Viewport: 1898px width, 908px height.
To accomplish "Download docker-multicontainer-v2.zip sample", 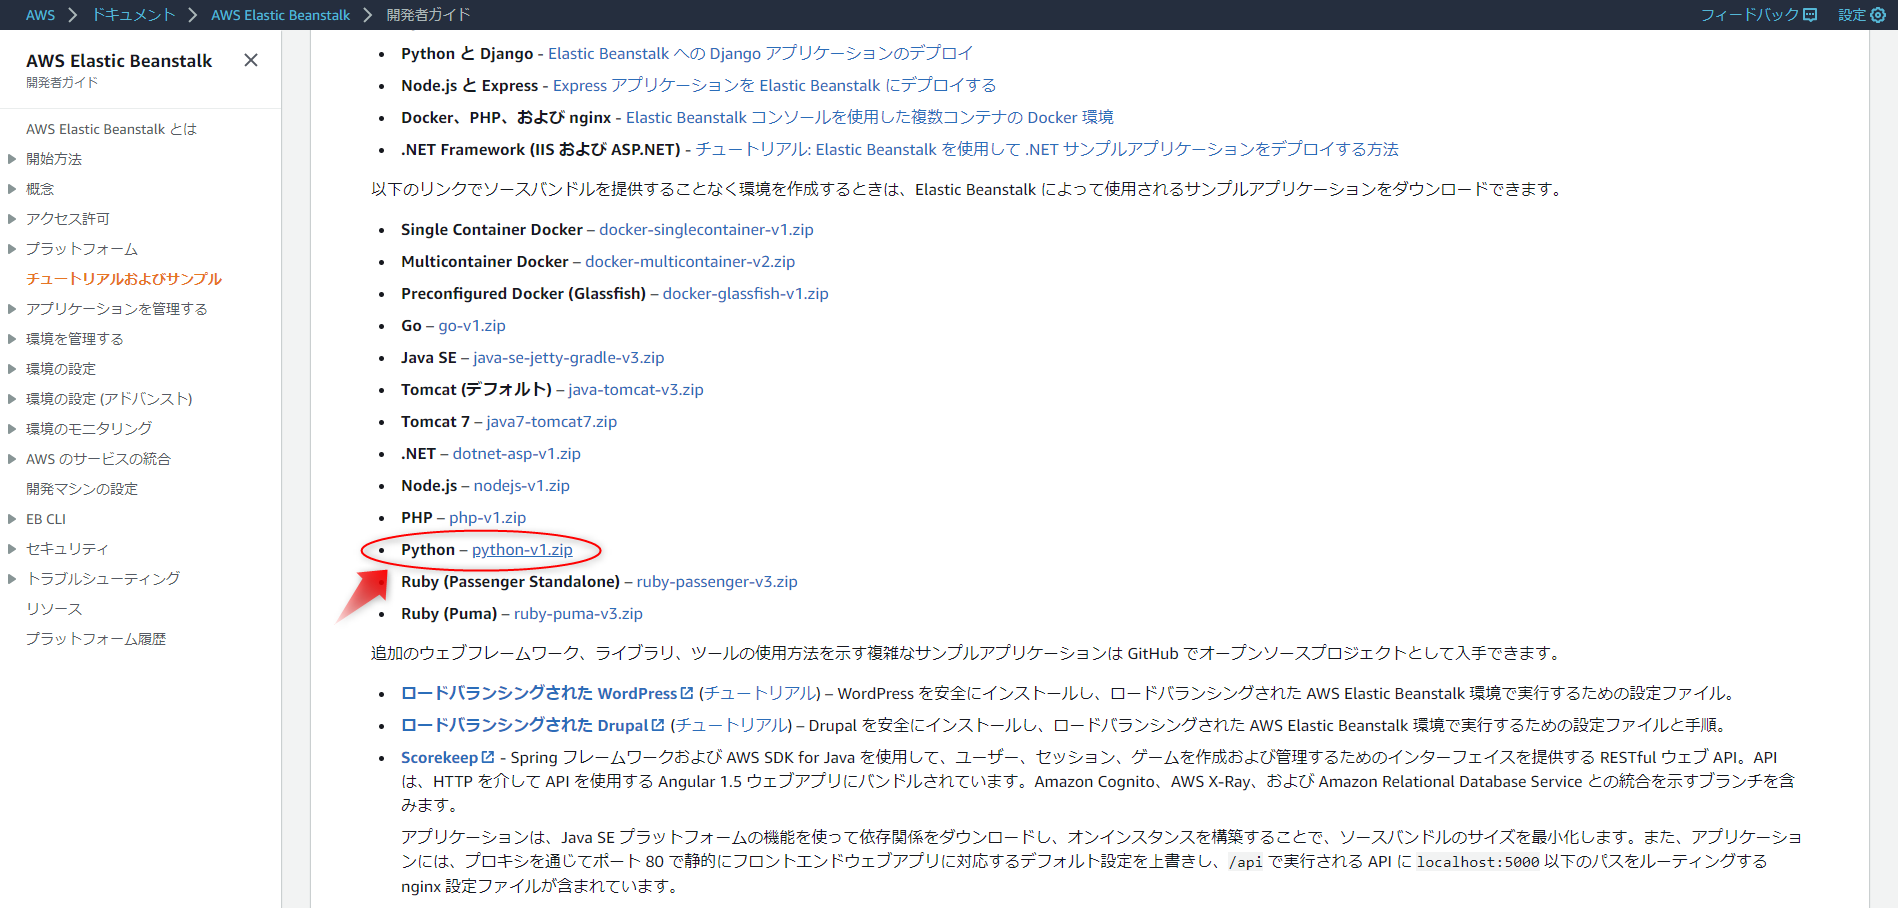I will pos(690,262).
